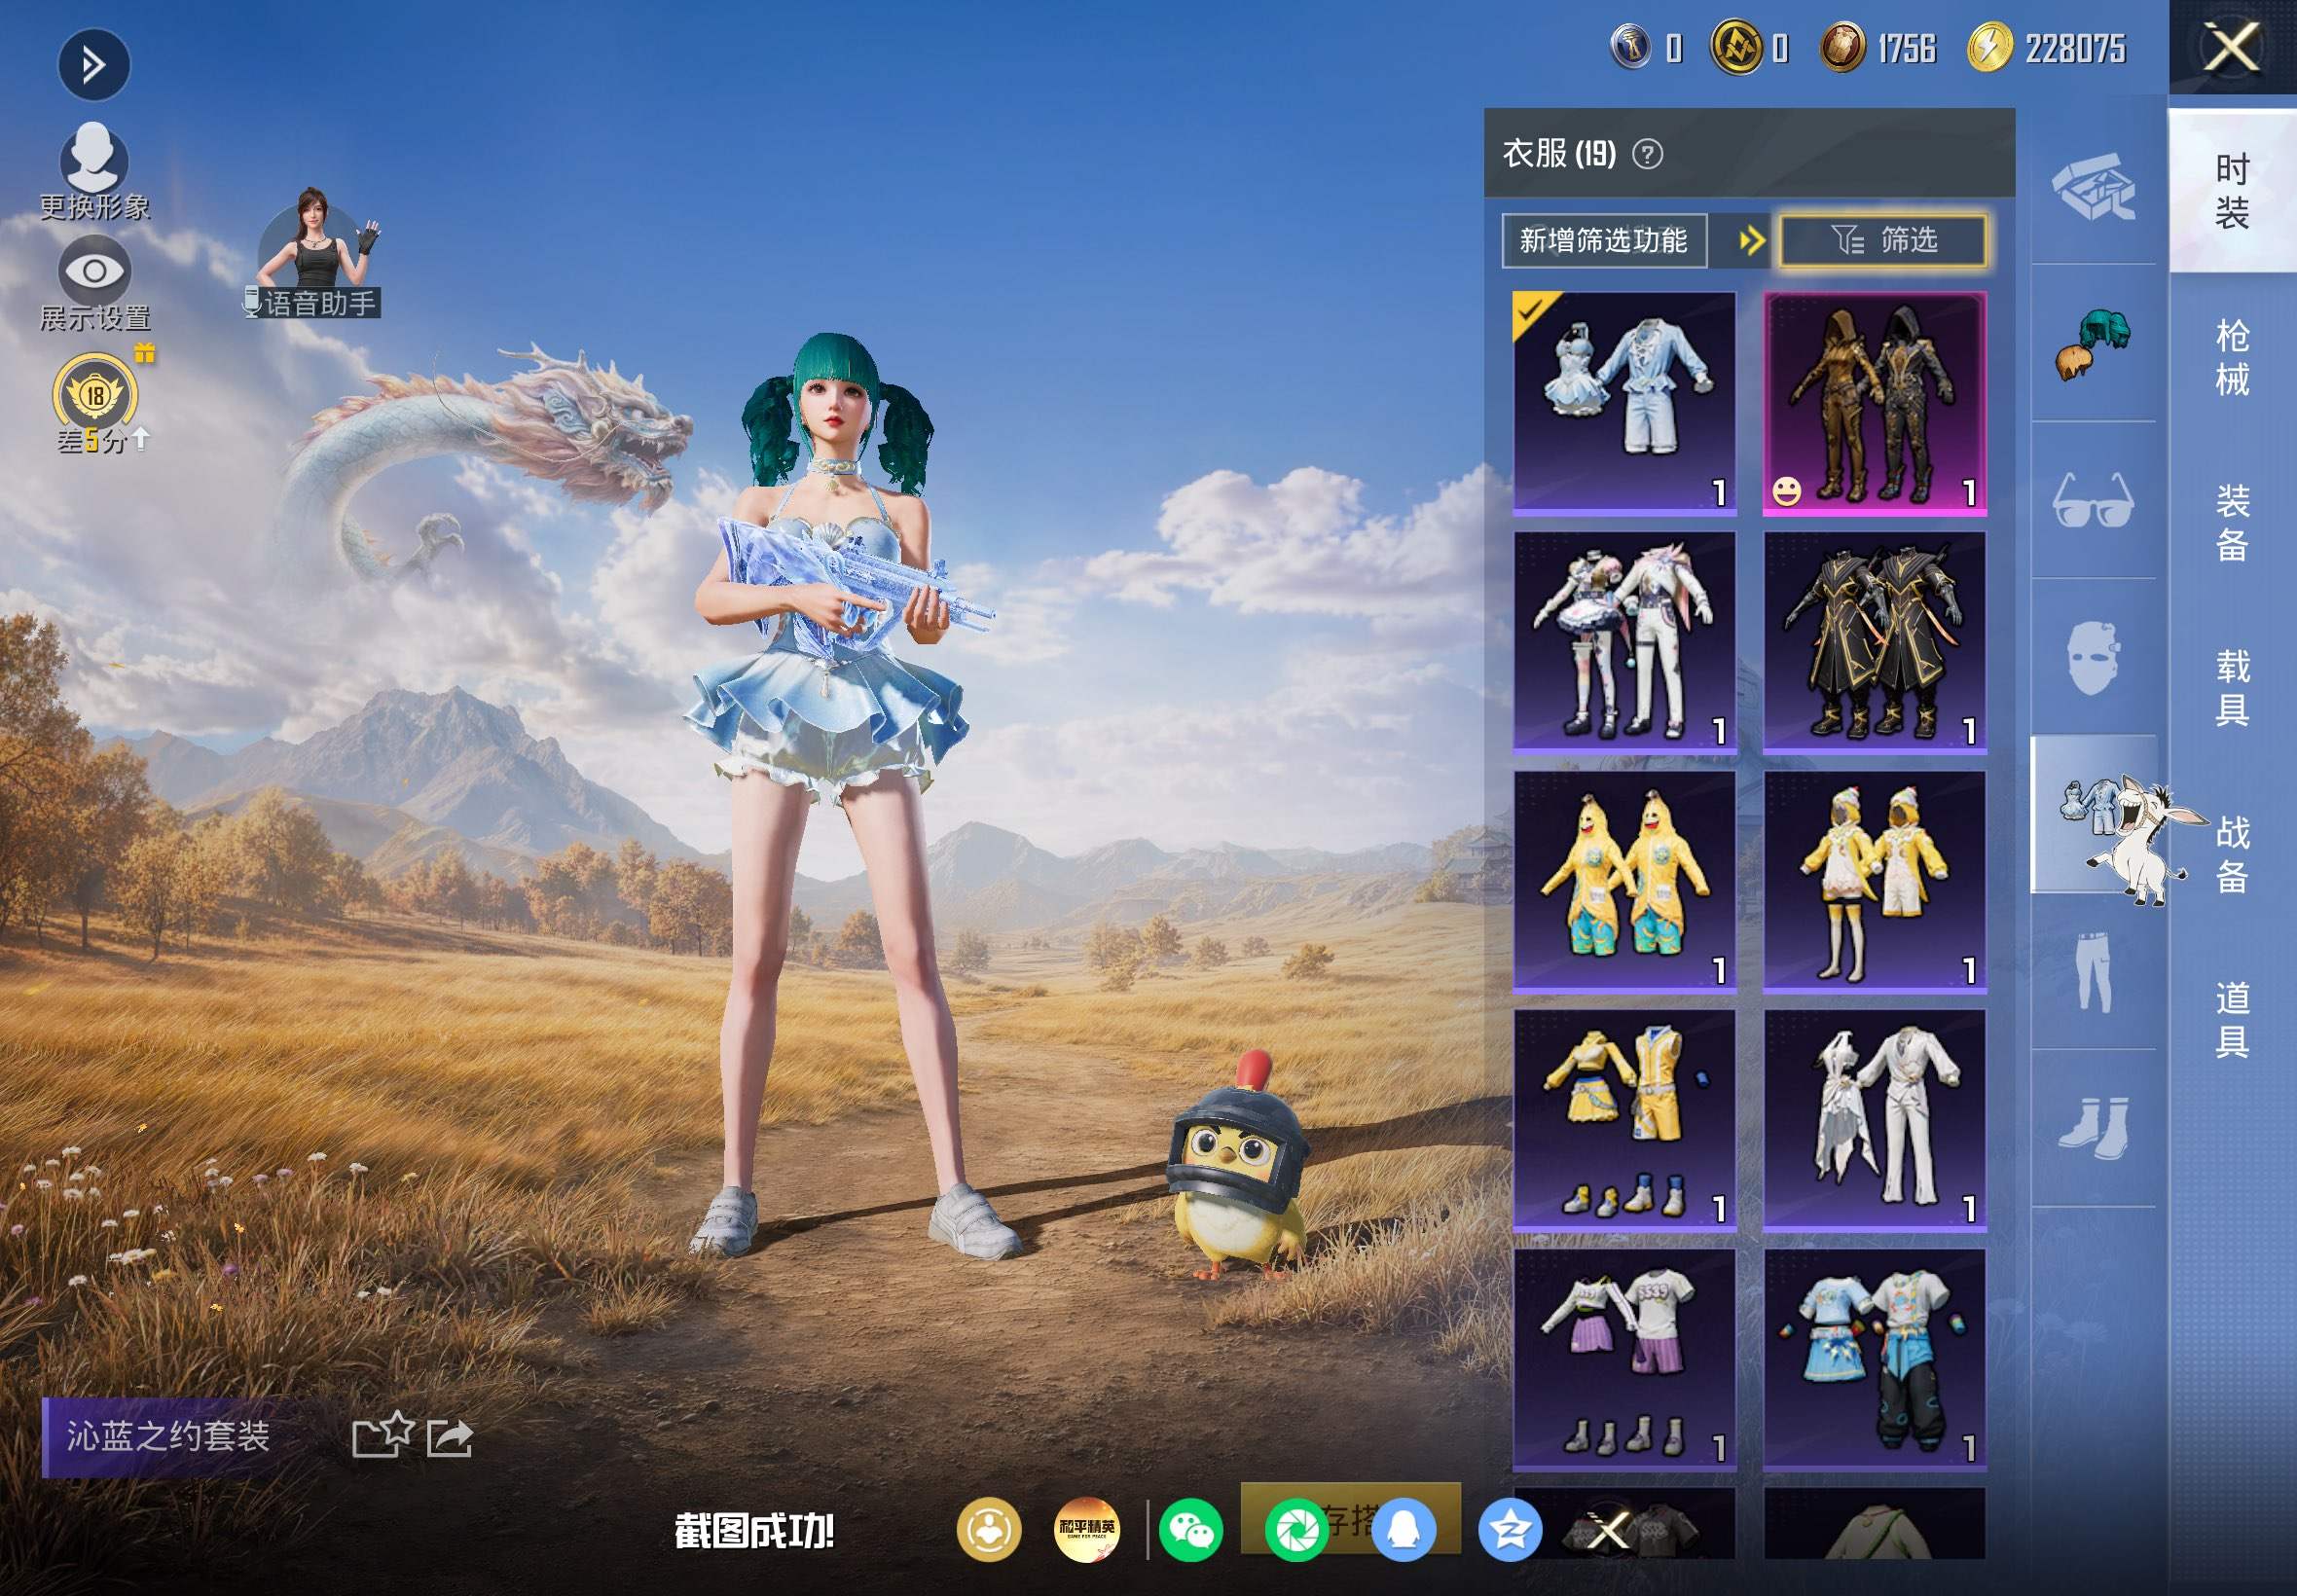Click the gold emblem currency icon
This screenshot has height=1596, width=2297.
pyautogui.click(x=1737, y=47)
